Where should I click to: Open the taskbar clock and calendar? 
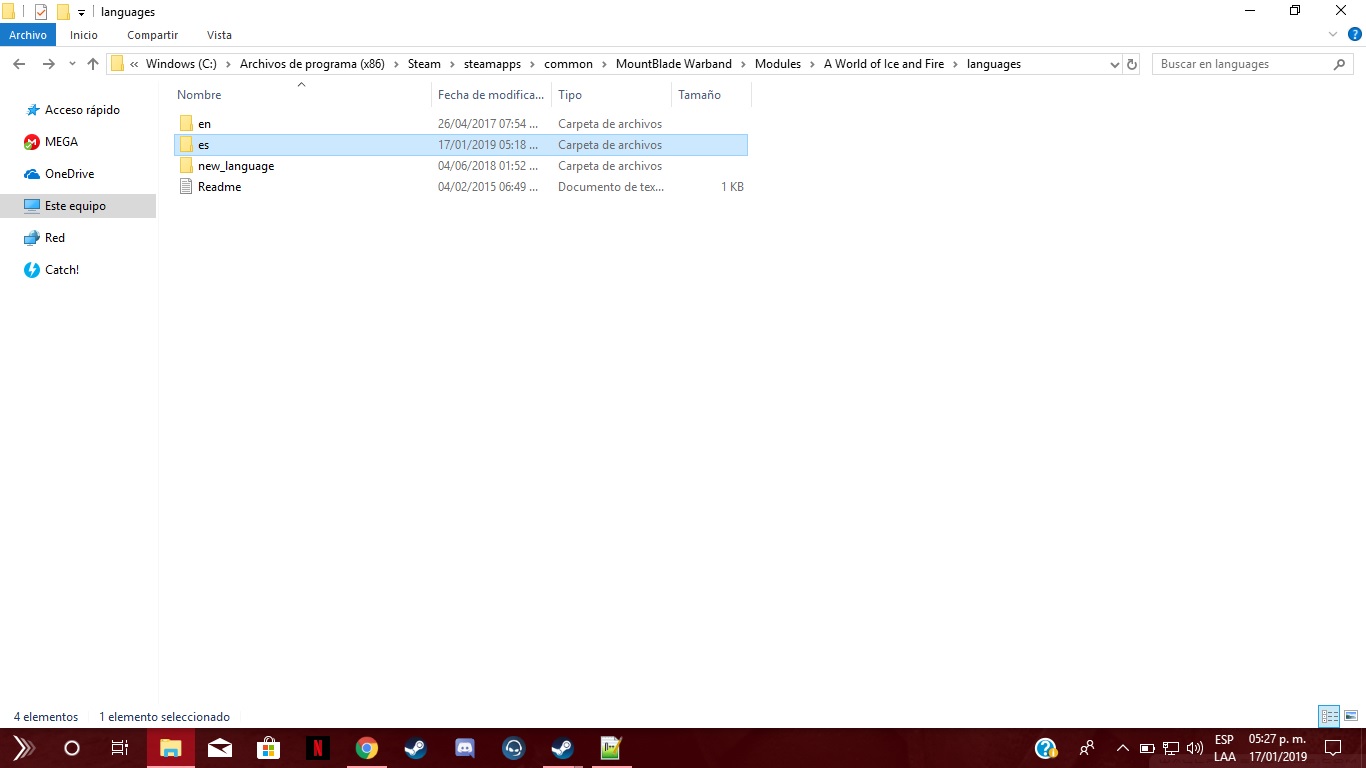[1277, 748]
